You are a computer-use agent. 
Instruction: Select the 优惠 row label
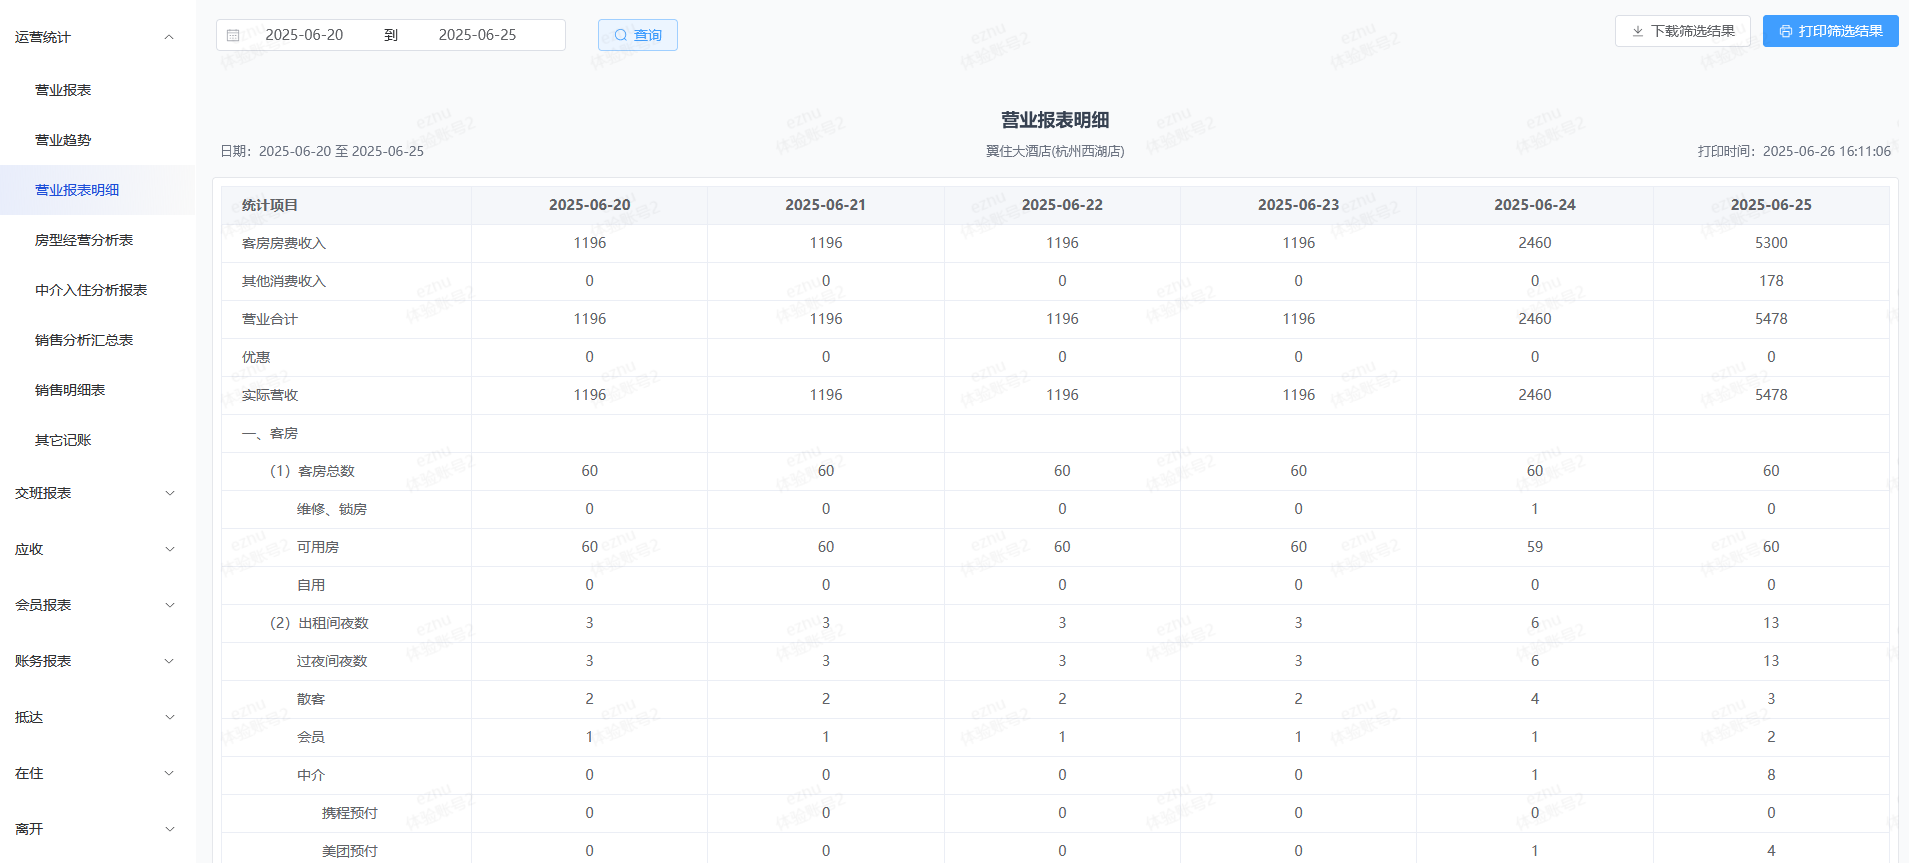point(256,357)
